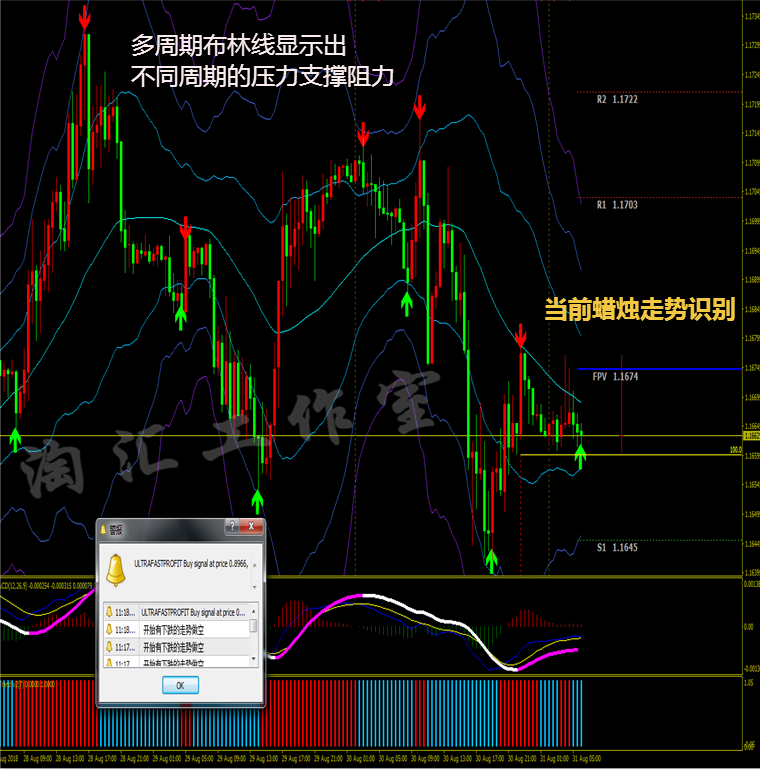Screen dimensions: 760x770
Task: Click OK in the alert dialog
Action: point(180,685)
